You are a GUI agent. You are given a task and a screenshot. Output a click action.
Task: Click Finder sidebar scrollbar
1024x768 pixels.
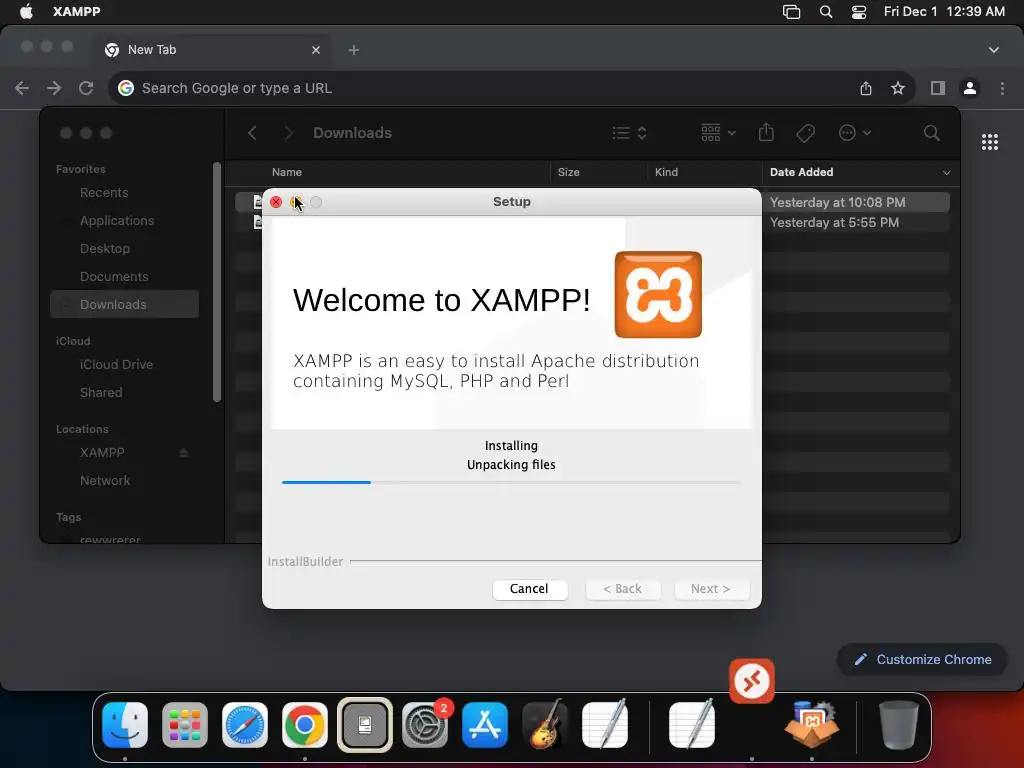(x=217, y=282)
